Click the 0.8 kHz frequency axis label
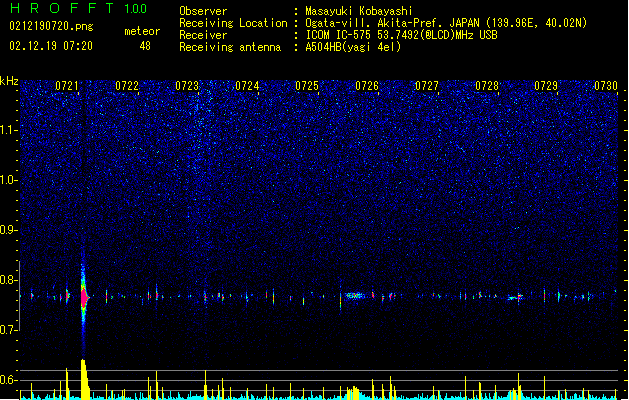 point(9,280)
